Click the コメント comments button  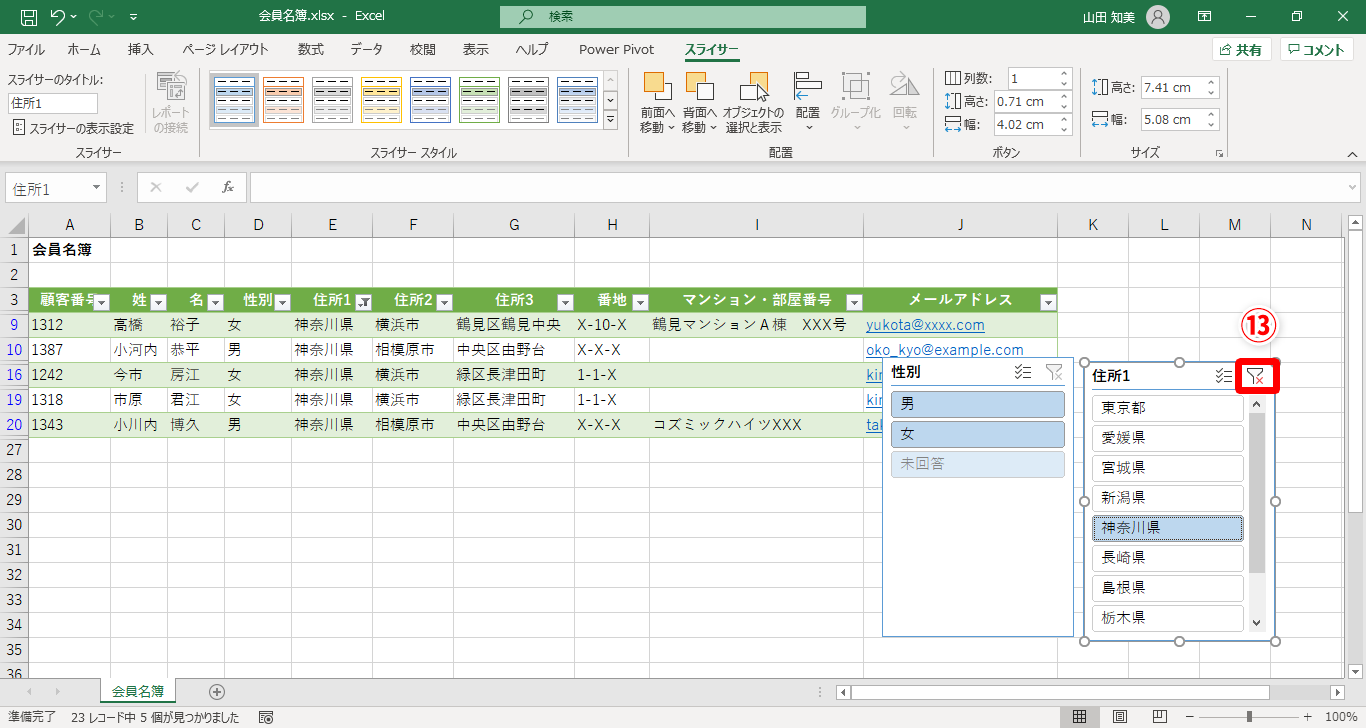(x=1316, y=50)
